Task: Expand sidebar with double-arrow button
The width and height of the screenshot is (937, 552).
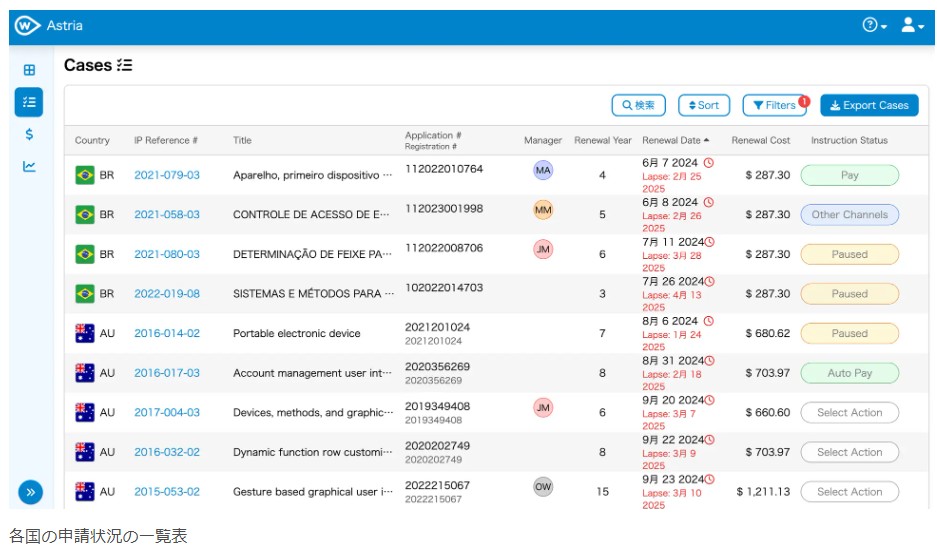Action: click(x=30, y=492)
